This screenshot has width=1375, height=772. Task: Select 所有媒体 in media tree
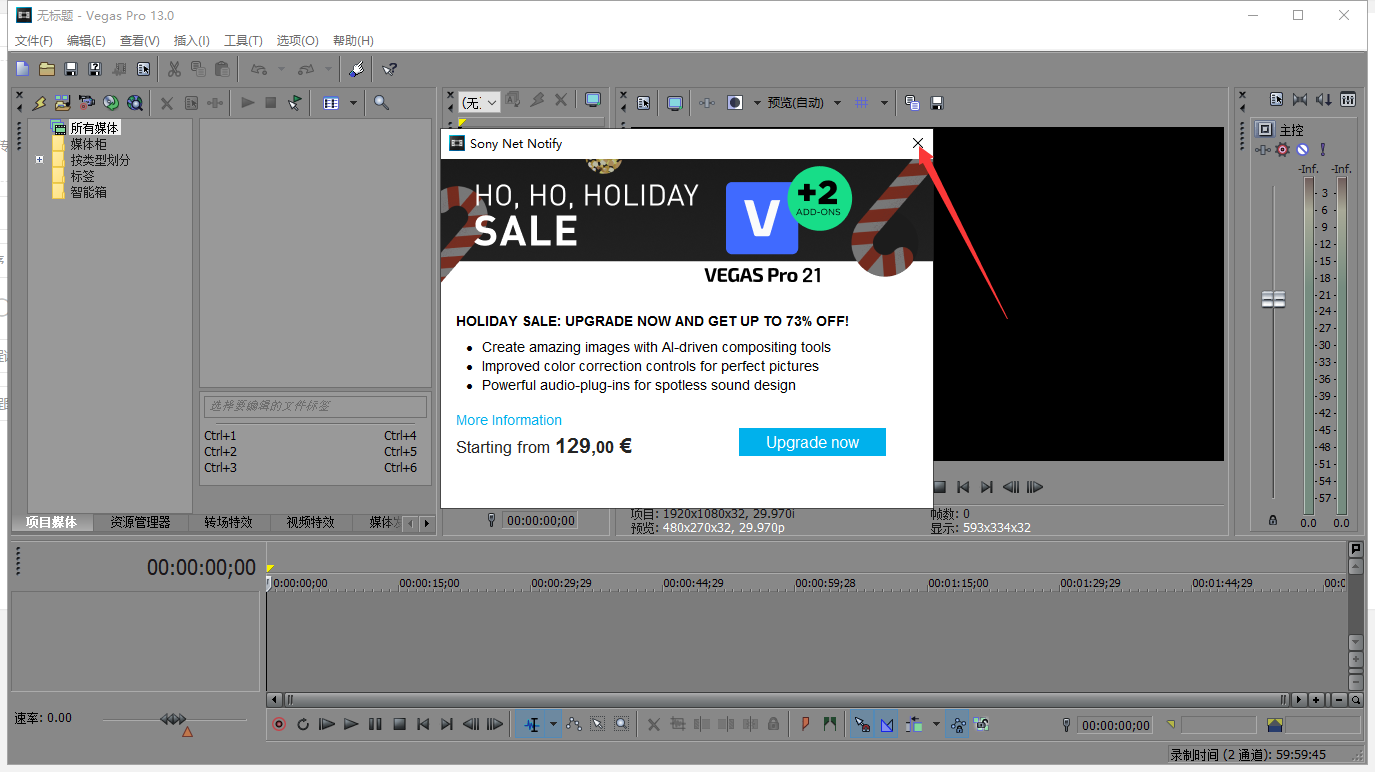click(x=94, y=128)
